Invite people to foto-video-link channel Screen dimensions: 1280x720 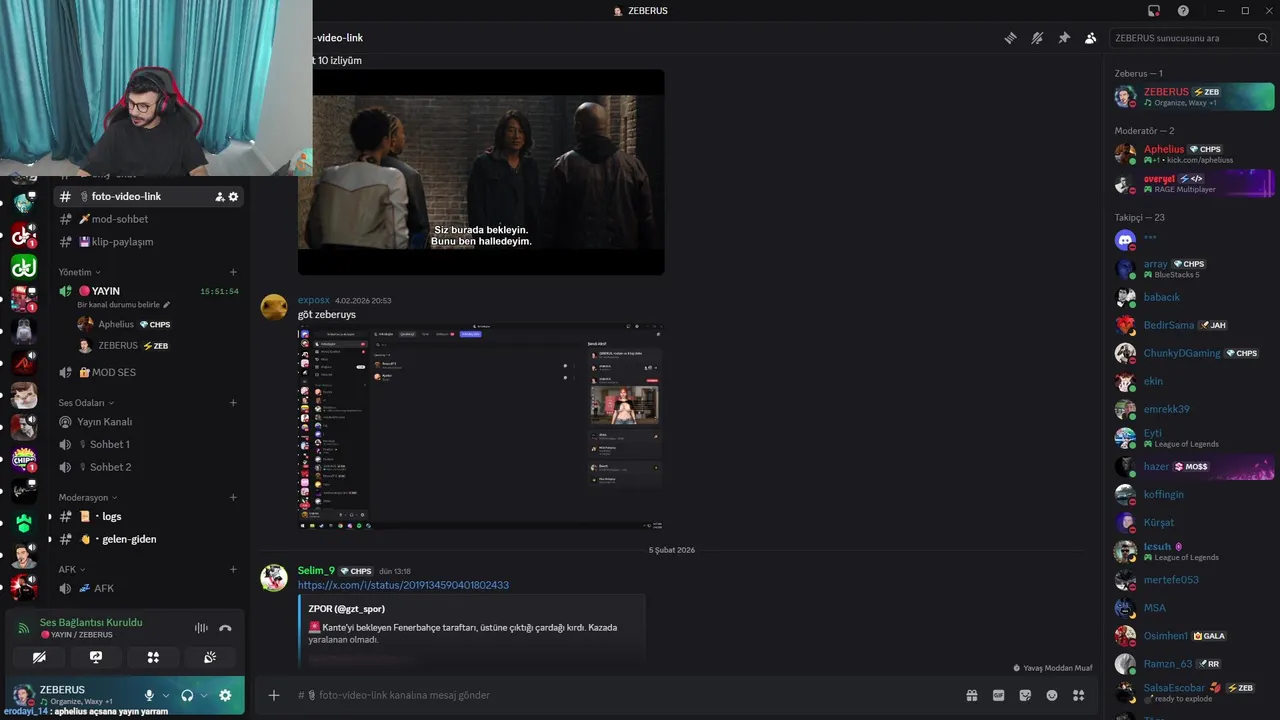(219, 197)
